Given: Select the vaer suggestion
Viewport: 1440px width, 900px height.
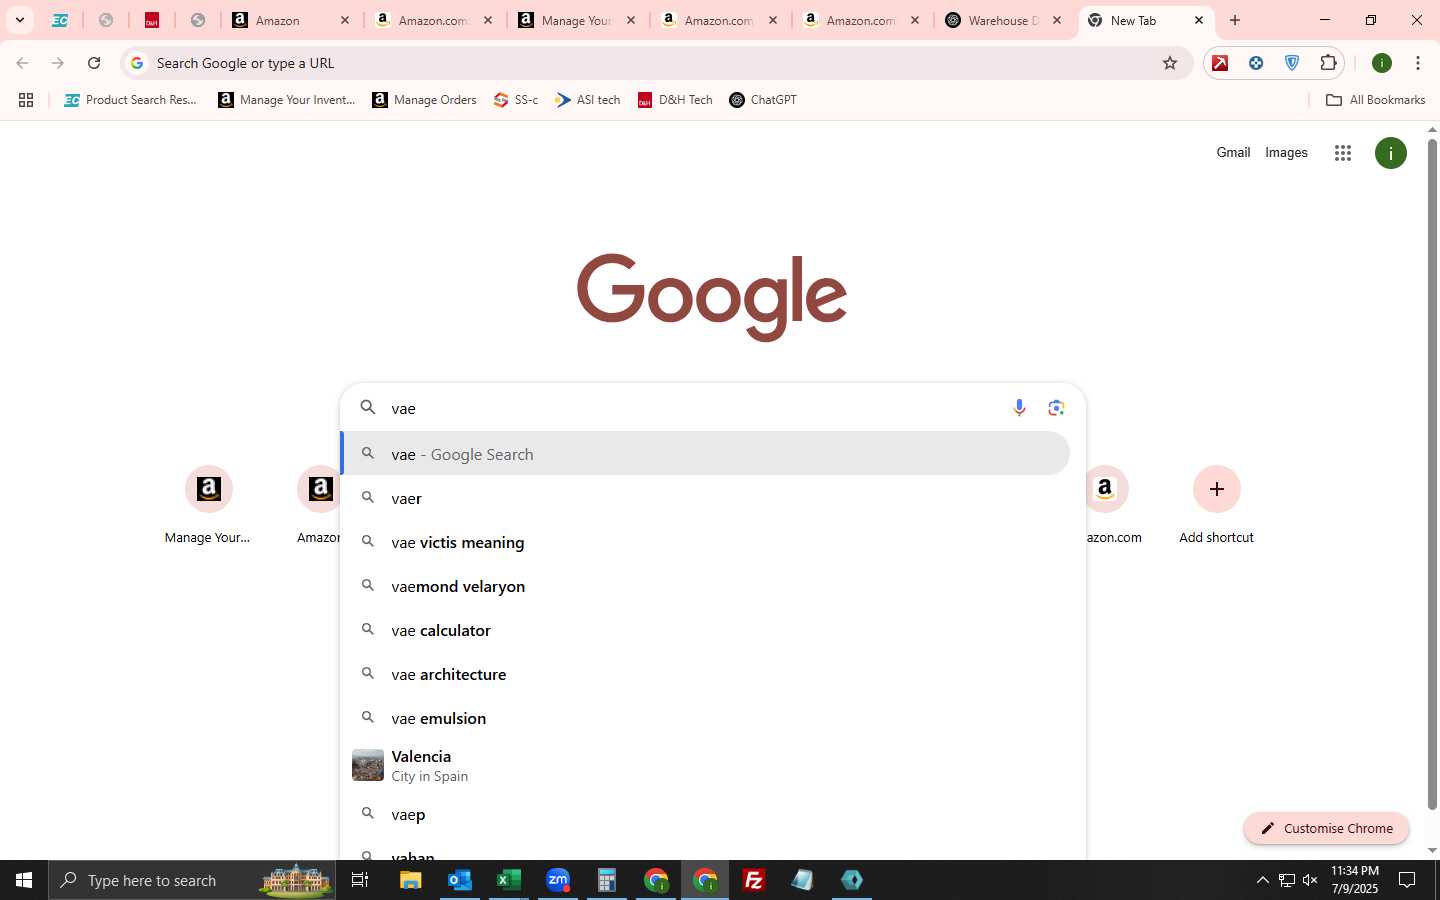Looking at the screenshot, I should tap(705, 498).
